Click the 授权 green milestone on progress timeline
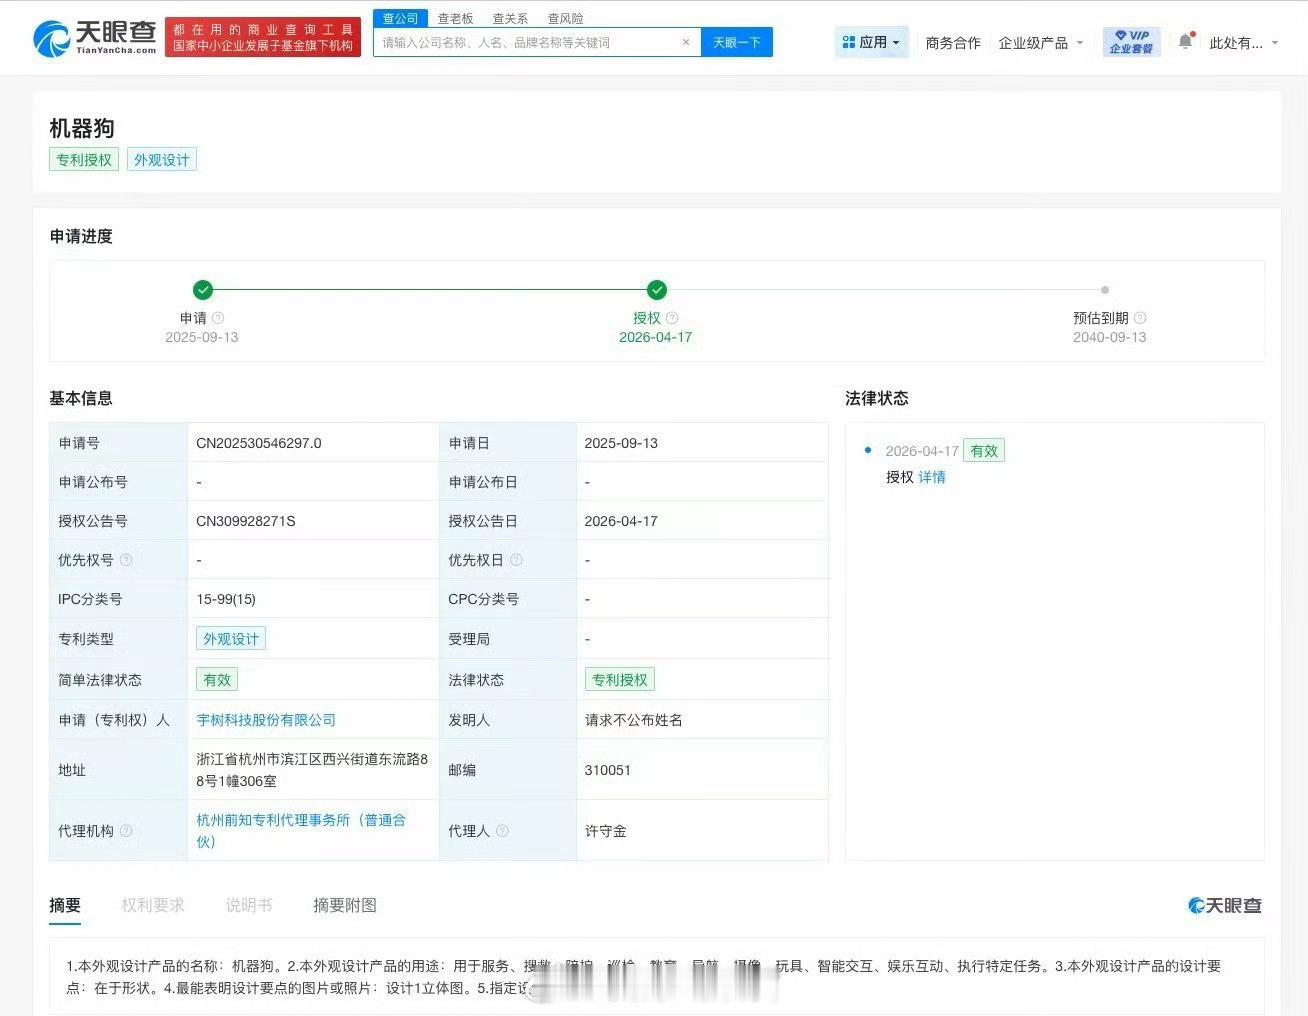Screen dimensions: 1308x1016 [x=656, y=290]
